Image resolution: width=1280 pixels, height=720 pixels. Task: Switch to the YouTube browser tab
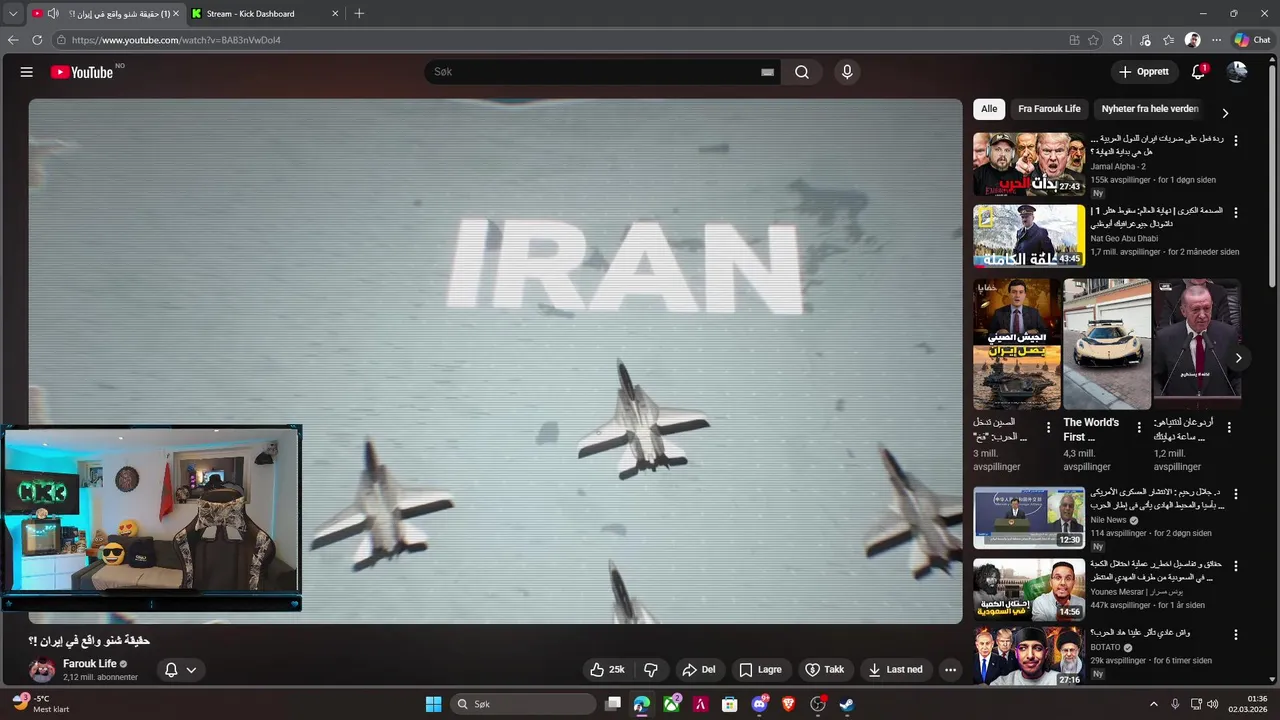click(x=104, y=14)
